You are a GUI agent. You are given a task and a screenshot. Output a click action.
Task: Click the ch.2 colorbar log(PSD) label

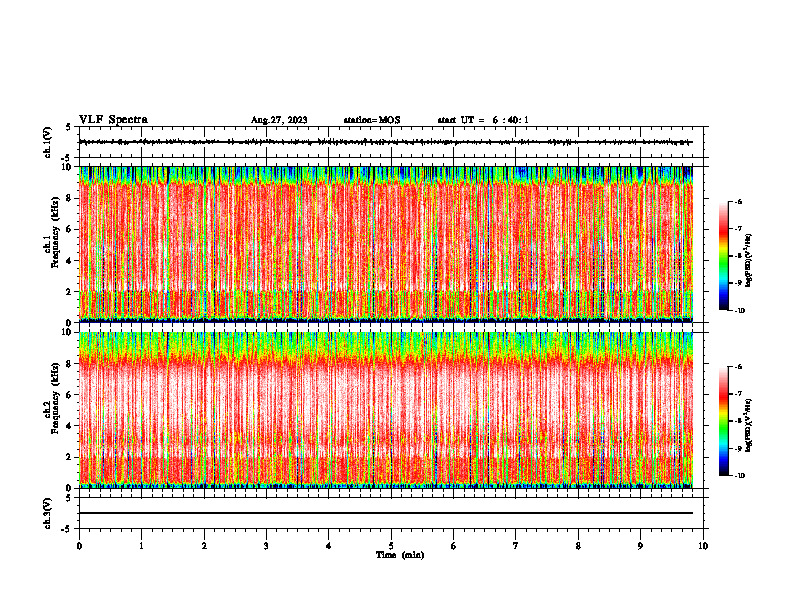[749, 424]
